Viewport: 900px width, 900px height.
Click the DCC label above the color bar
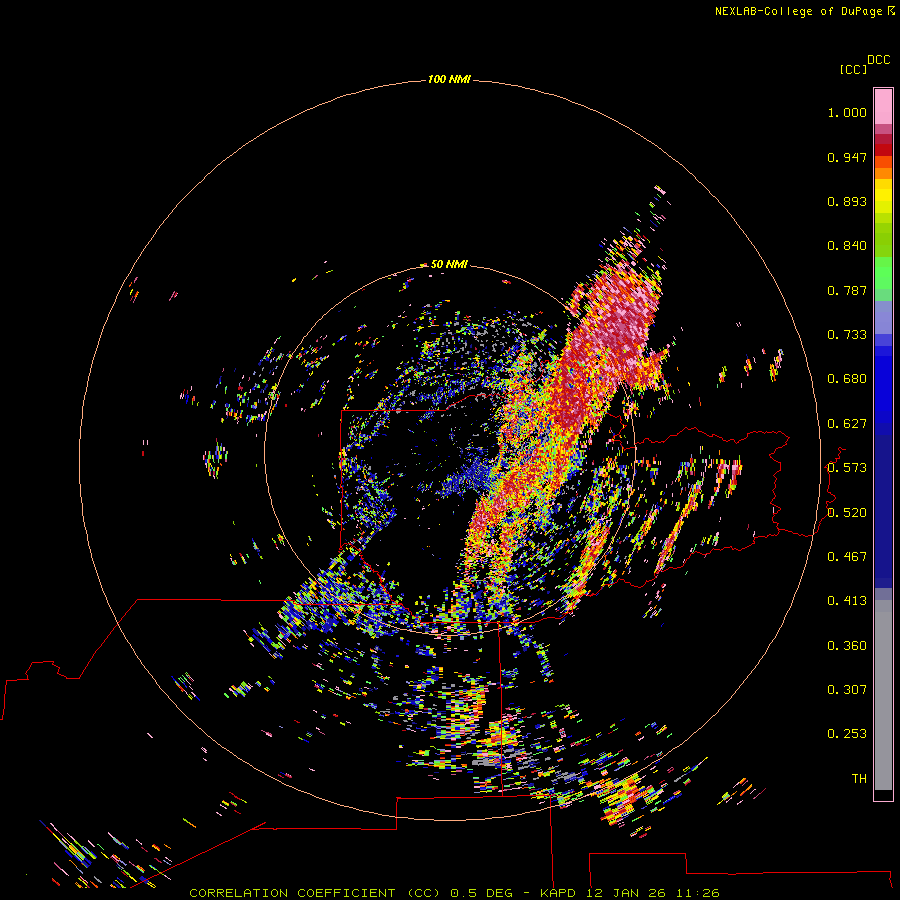pyautogui.click(x=879, y=59)
